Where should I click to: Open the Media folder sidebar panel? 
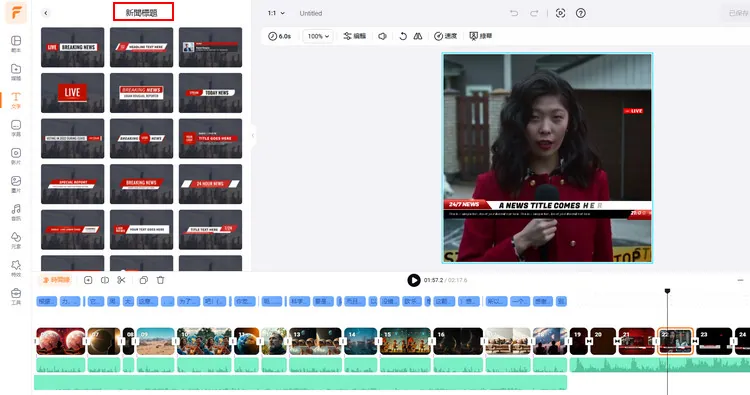[x=16, y=71]
